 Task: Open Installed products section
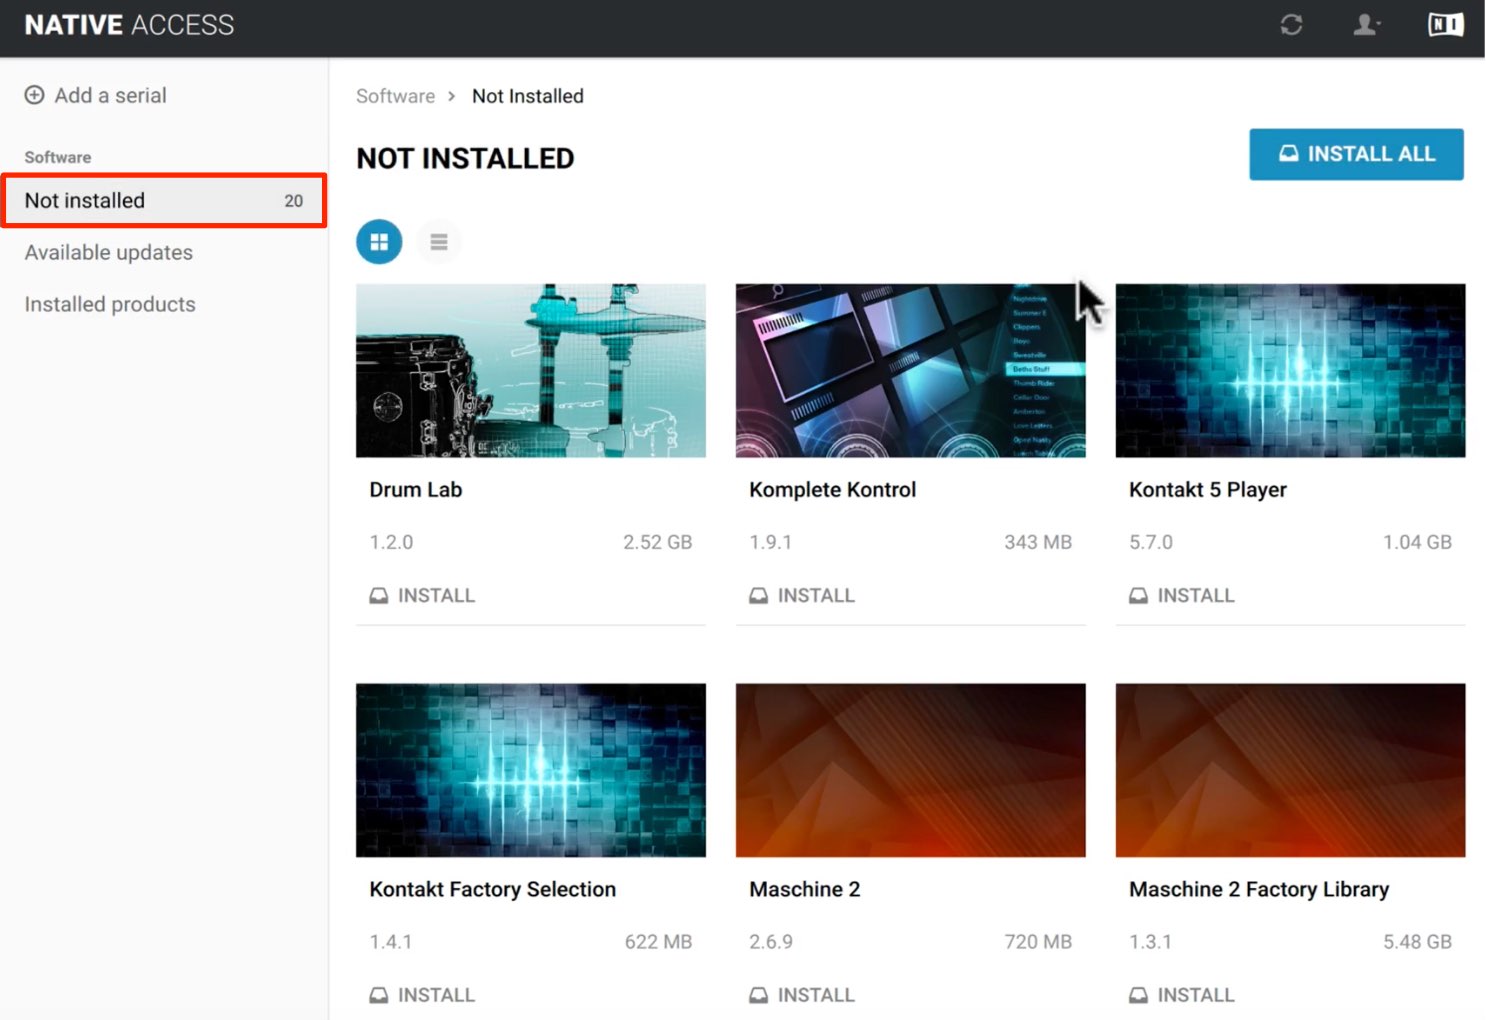click(x=110, y=305)
